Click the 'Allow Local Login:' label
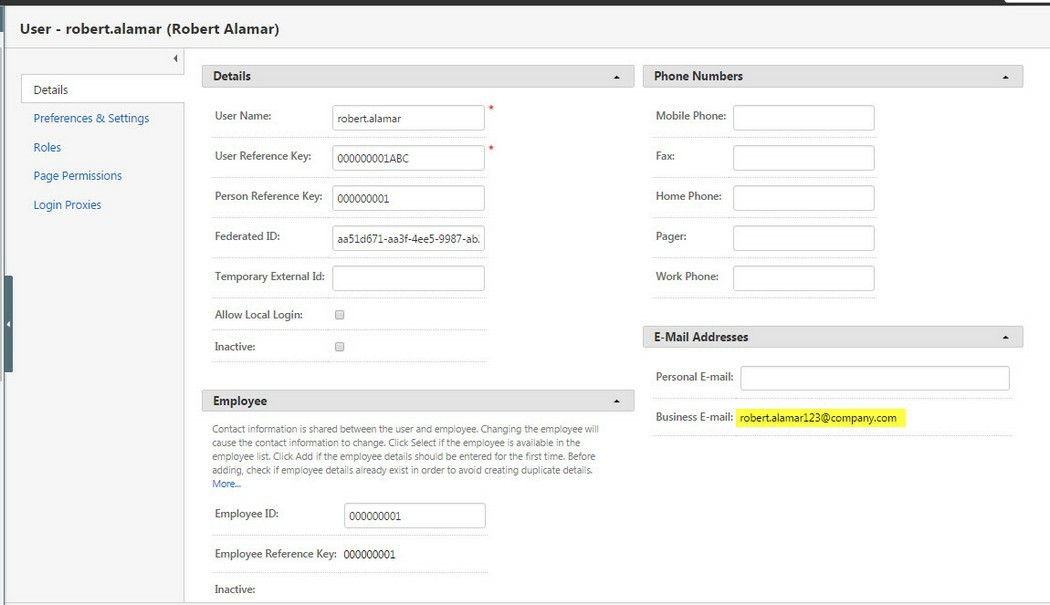 (258, 315)
